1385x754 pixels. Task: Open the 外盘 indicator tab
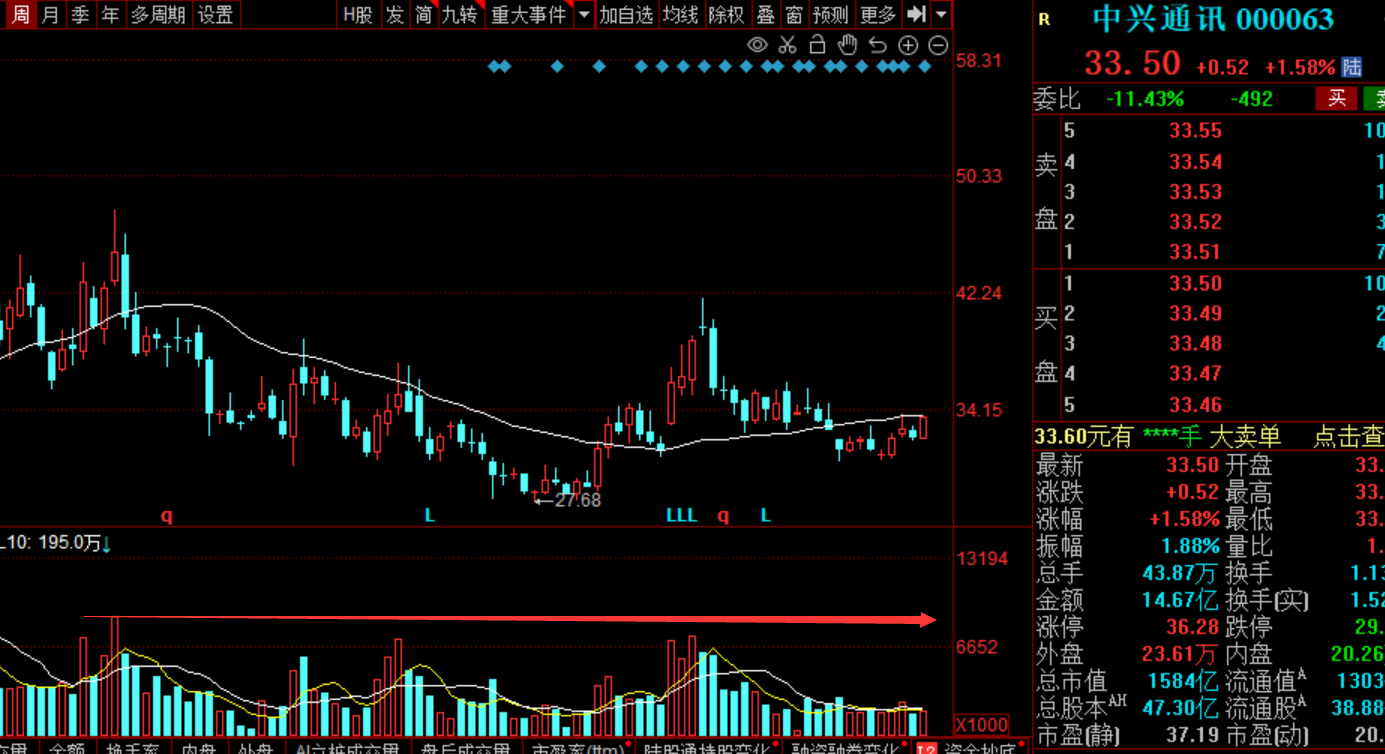coord(255,748)
